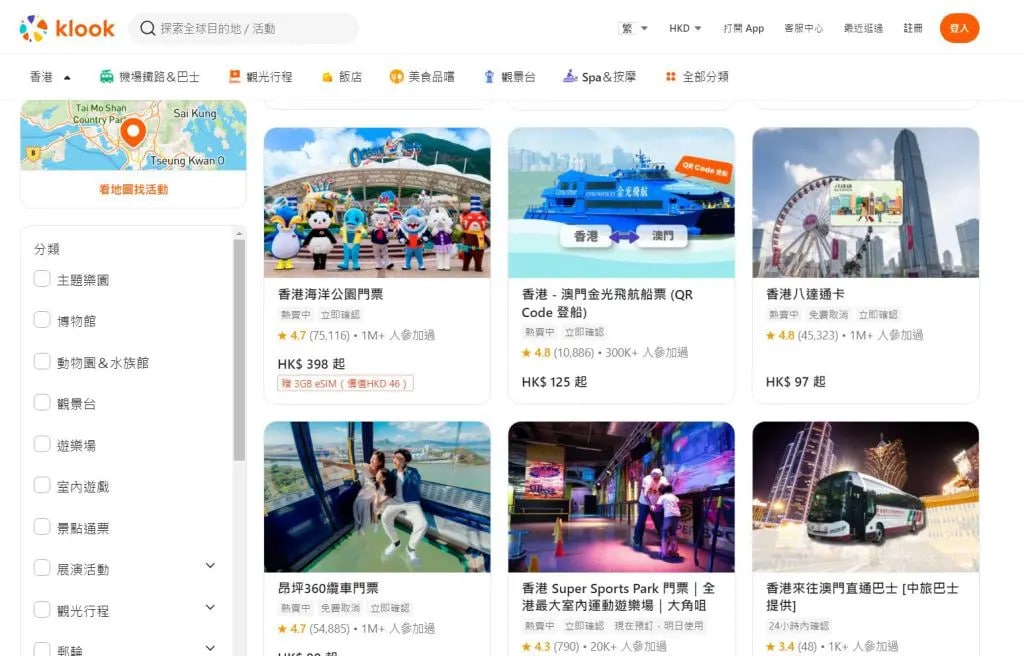
Task: Open the Macau direct bus thumbnail
Action: pyautogui.click(x=865, y=497)
